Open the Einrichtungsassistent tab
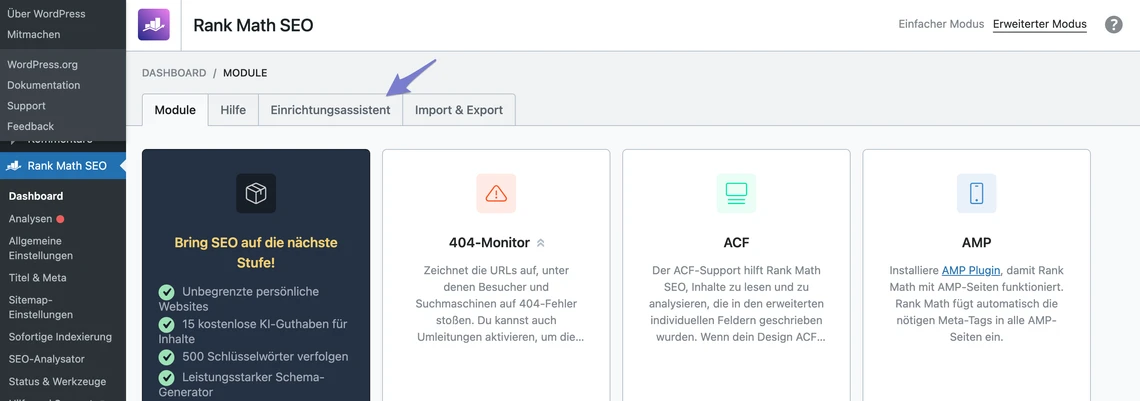The image size is (1140, 401). click(330, 110)
